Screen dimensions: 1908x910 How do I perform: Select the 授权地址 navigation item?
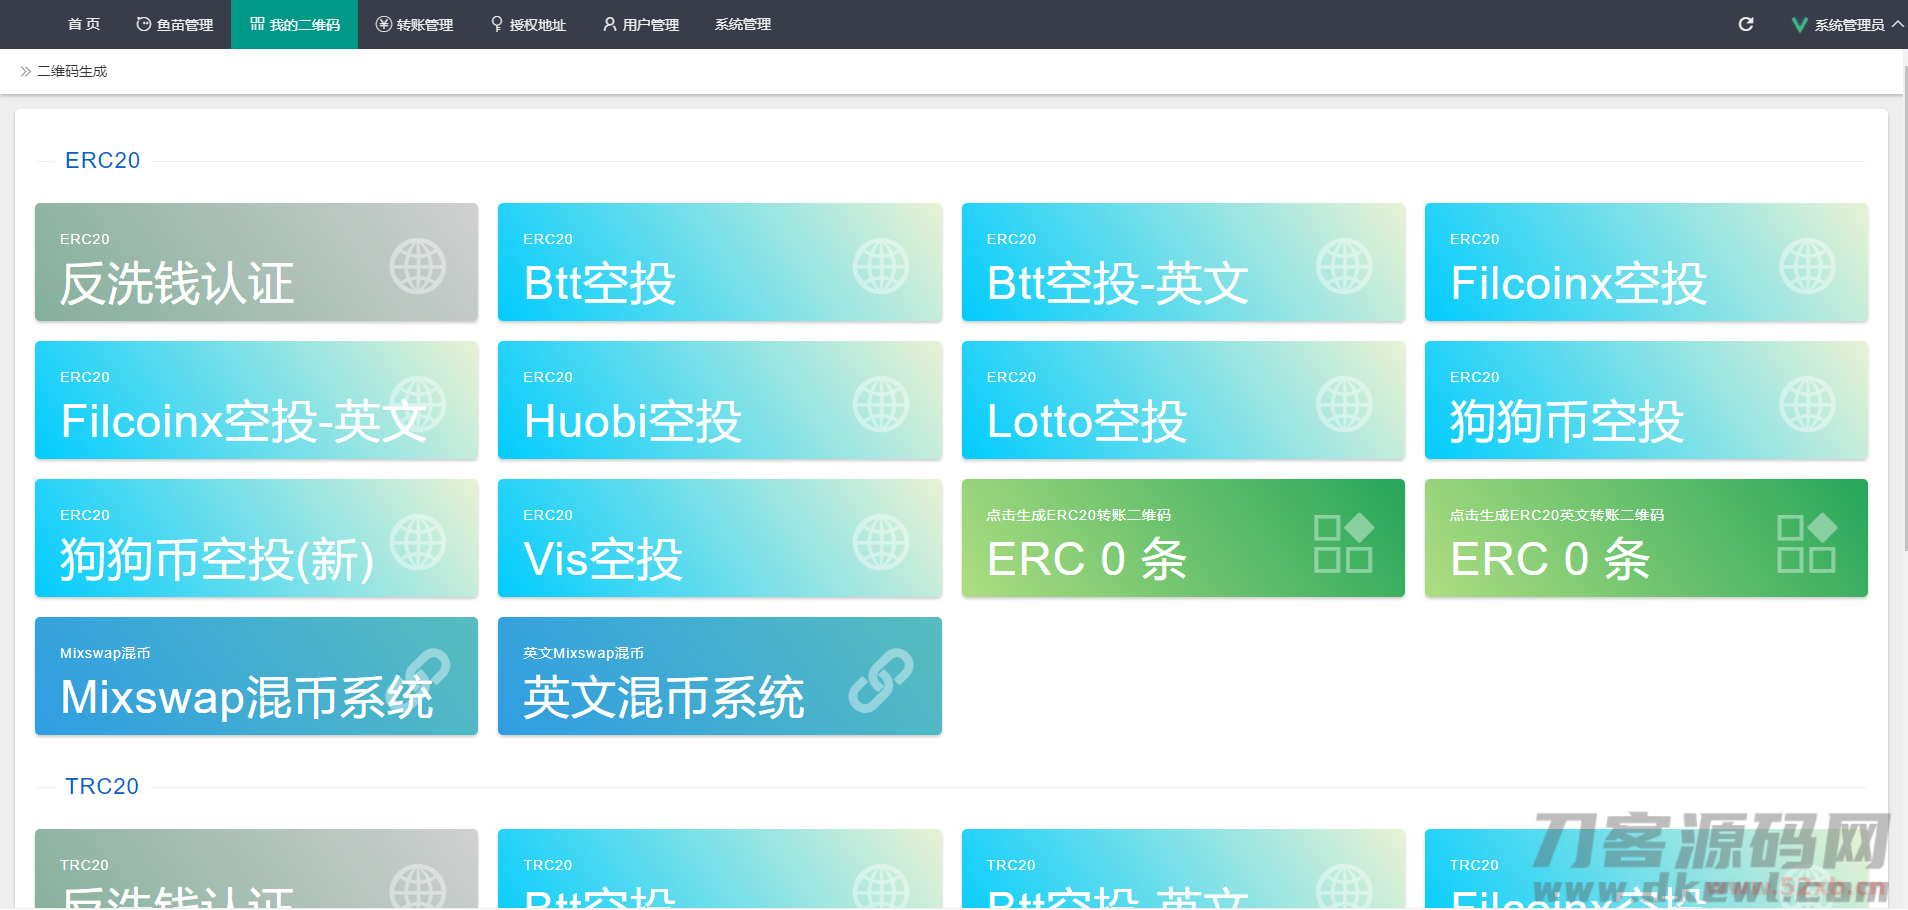pyautogui.click(x=528, y=25)
